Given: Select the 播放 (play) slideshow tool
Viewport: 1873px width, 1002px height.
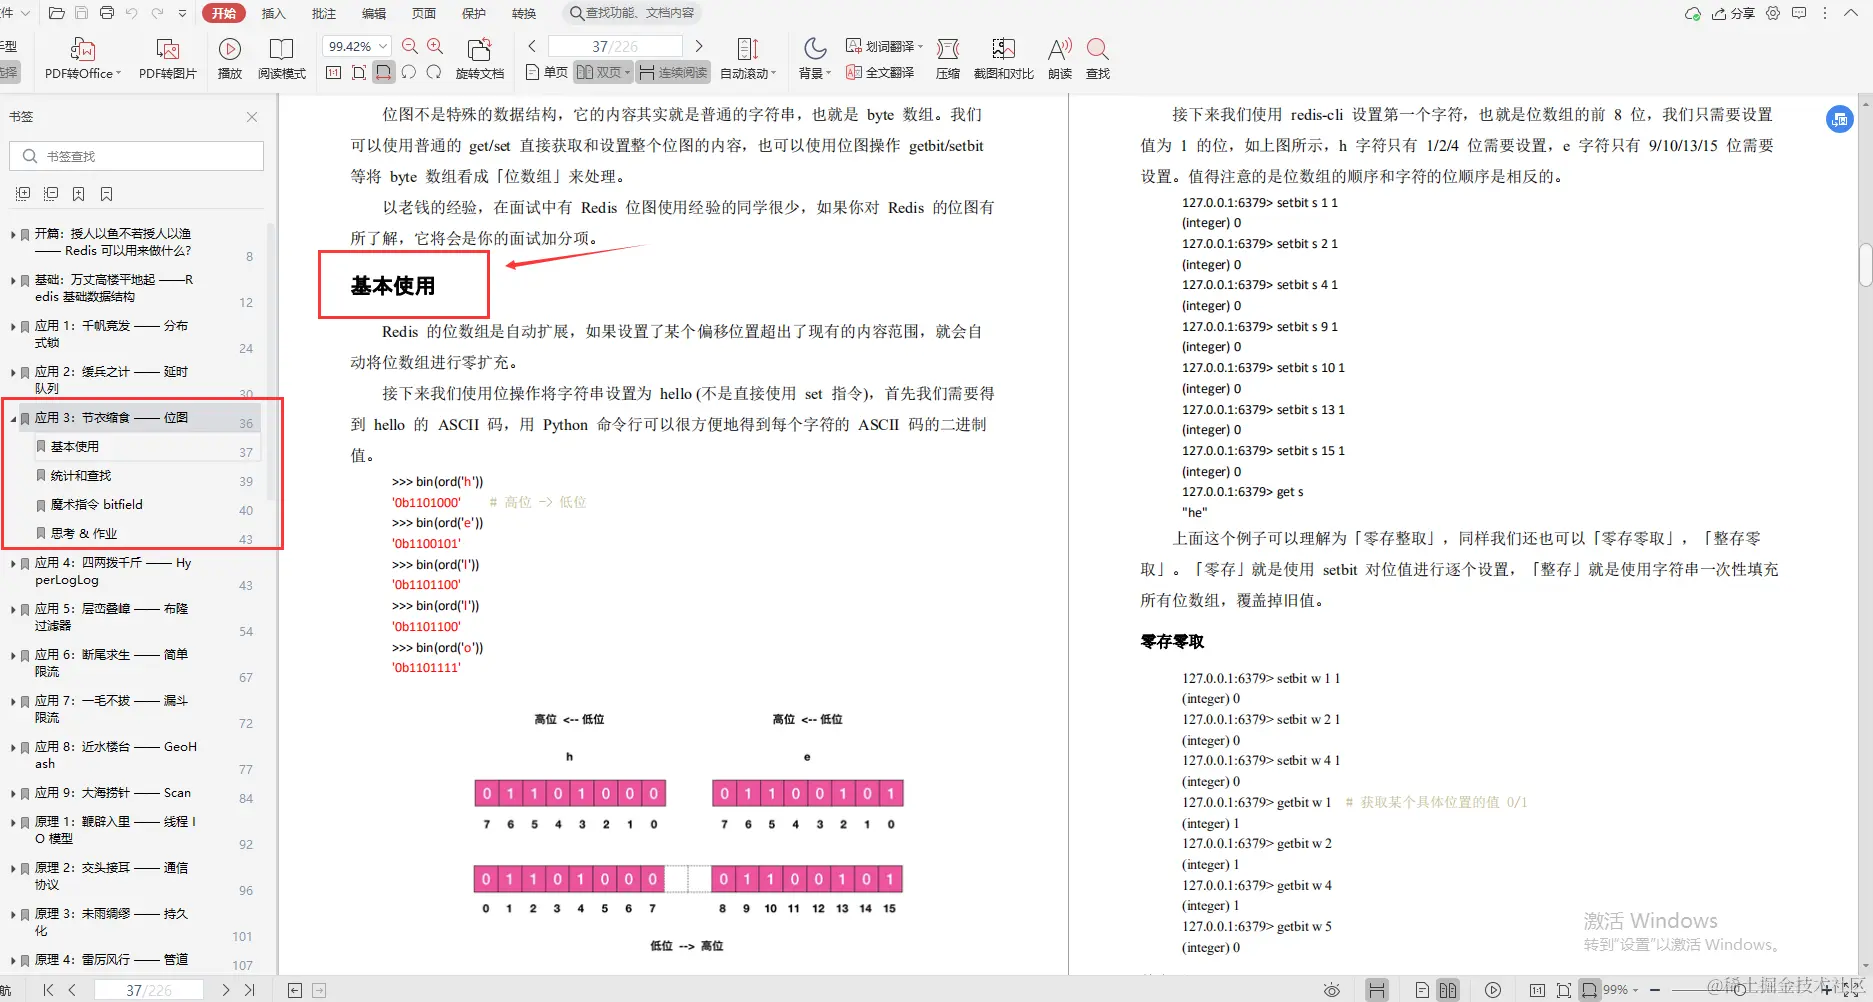Looking at the screenshot, I should [x=229, y=57].
